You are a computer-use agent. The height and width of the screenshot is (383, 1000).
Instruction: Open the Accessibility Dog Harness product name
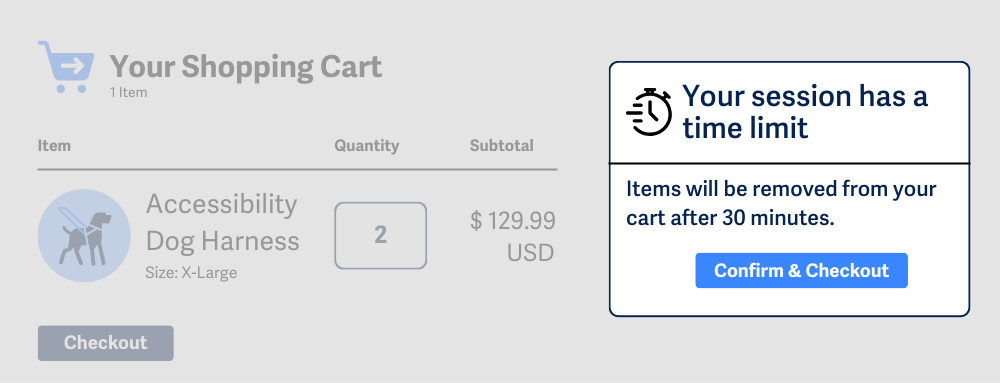pos(223,222)
